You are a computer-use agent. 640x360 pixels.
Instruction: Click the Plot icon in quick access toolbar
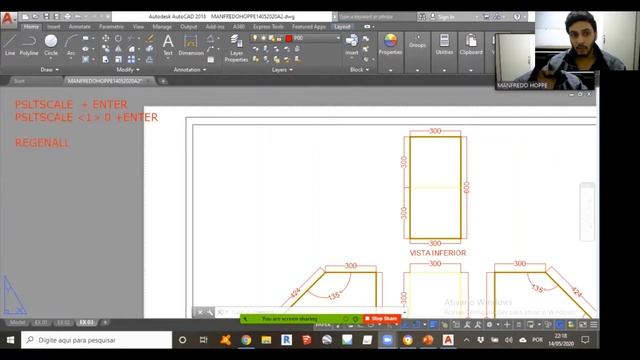67,17
